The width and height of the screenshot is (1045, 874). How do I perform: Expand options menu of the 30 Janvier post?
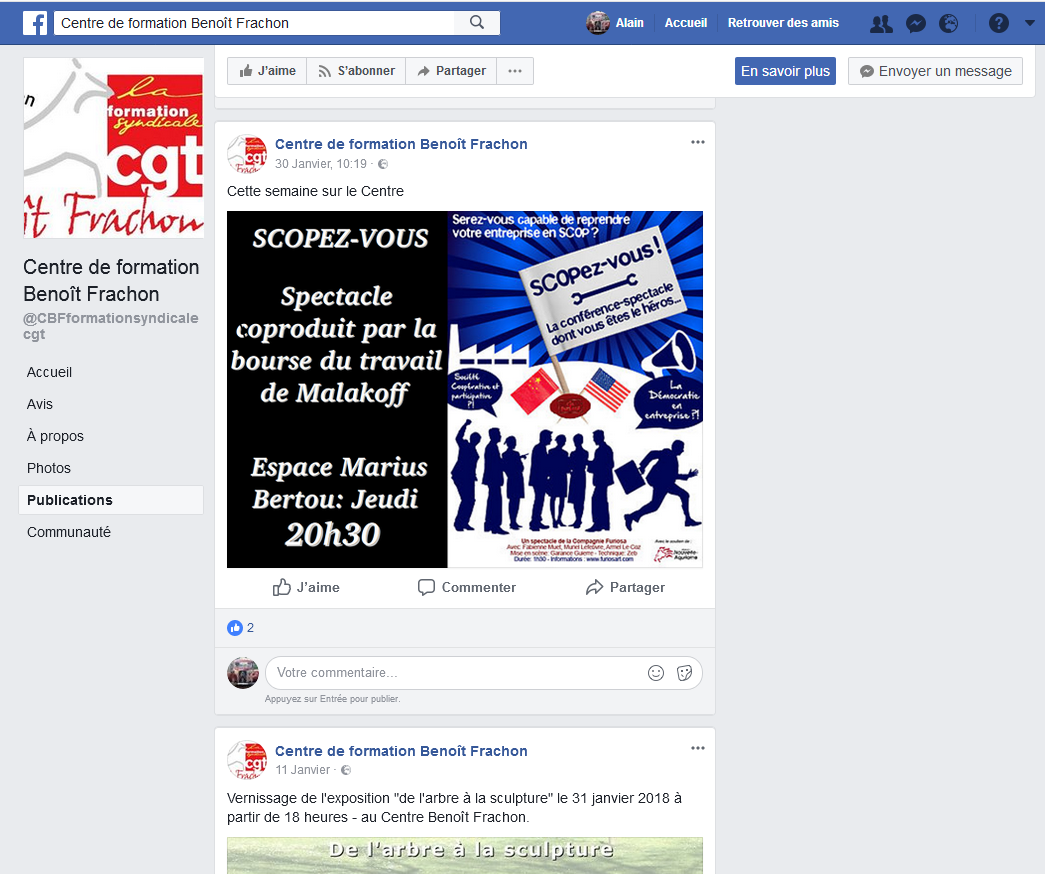click(698, 142)
